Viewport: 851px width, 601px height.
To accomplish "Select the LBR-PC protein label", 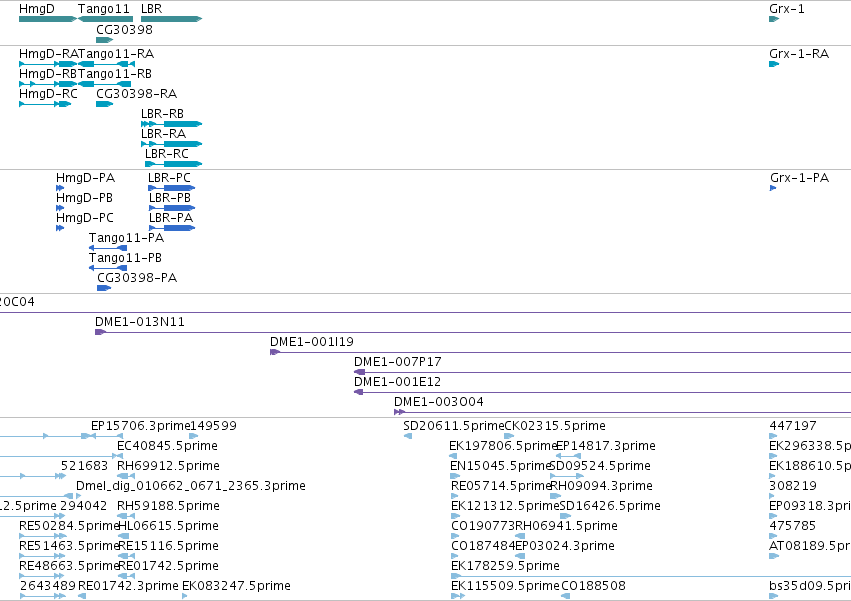I will tap(169, 178).
